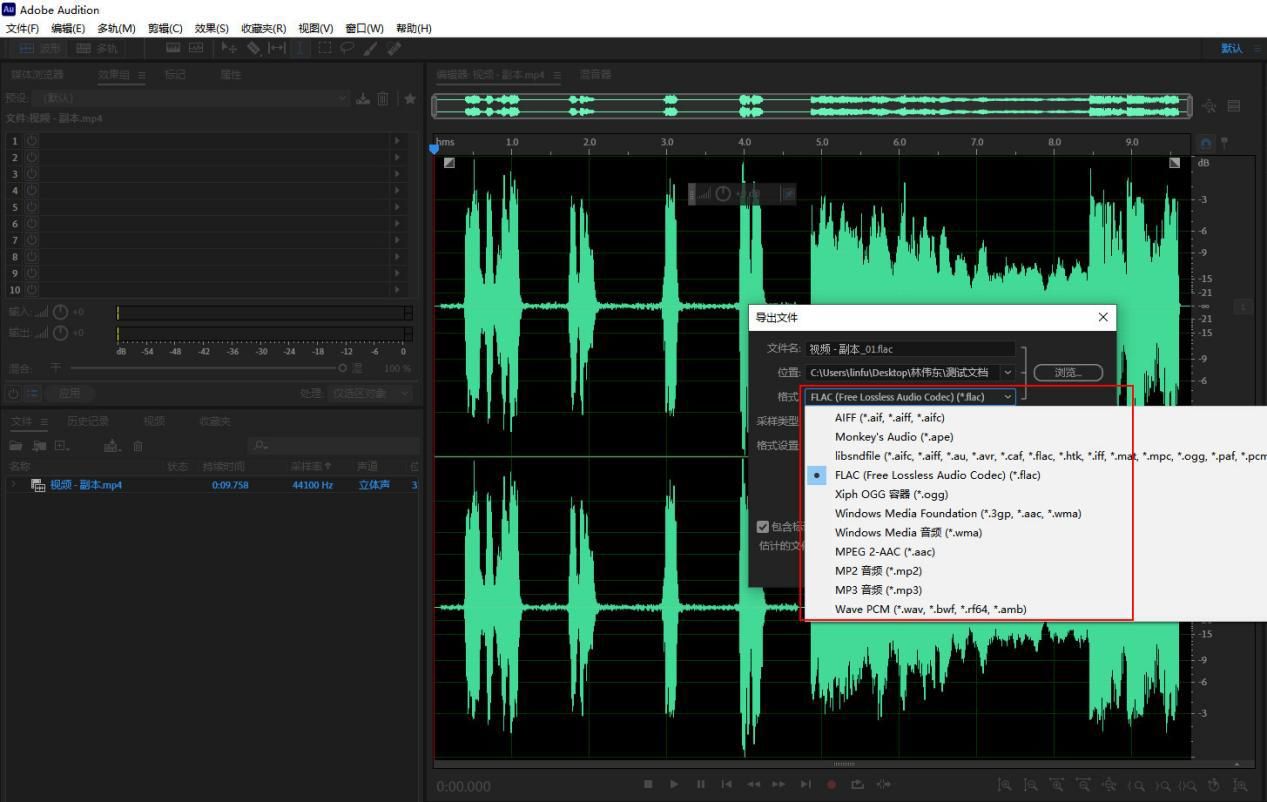Viewport: 1267px width, 802px height.
Task: Toggle include markers checkbox in export dialog
Action: [x=763, y=527]
